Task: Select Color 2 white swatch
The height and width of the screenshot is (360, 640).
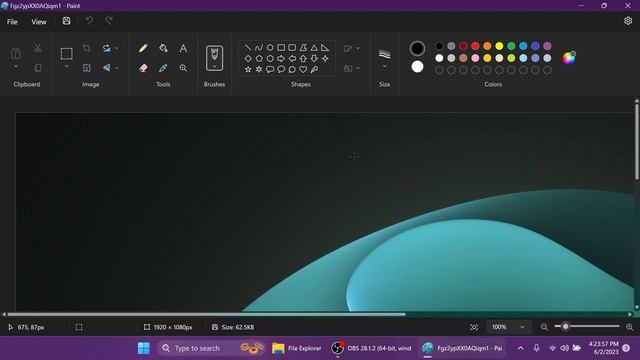Action: (x=417, y=67)
